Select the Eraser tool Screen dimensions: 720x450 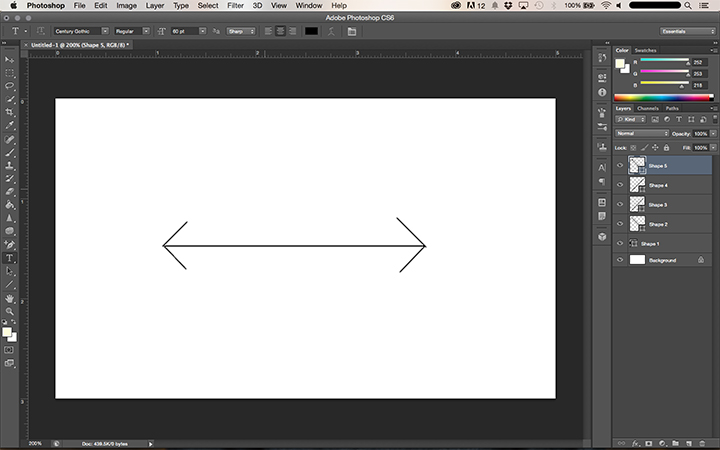9,191
